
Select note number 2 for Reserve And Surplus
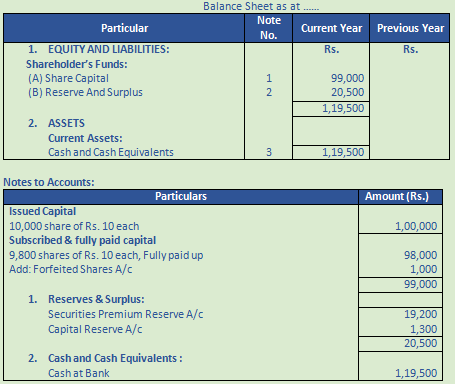point(269,92)
